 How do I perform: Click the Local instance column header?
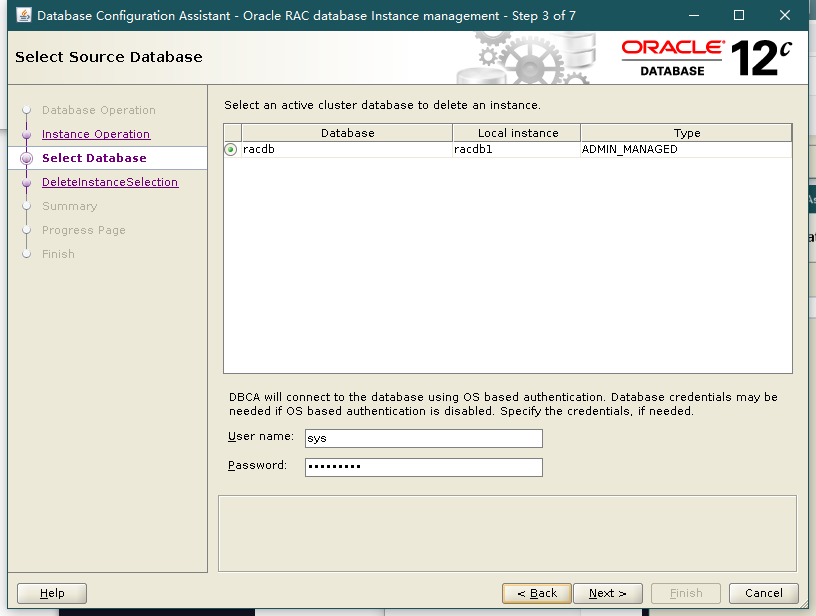517,133
